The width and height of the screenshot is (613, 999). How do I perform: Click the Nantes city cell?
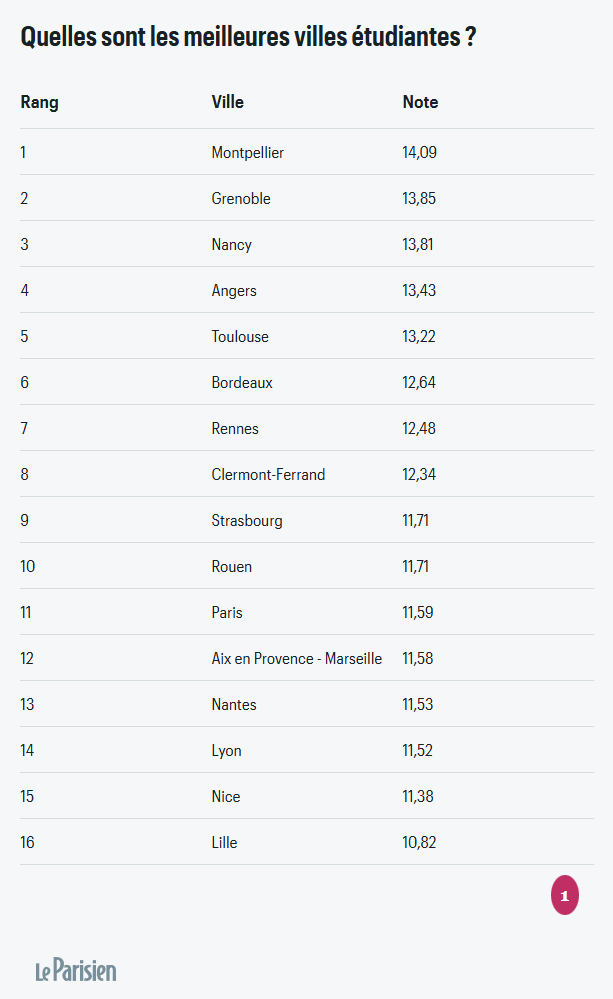(x=234, y=705)
